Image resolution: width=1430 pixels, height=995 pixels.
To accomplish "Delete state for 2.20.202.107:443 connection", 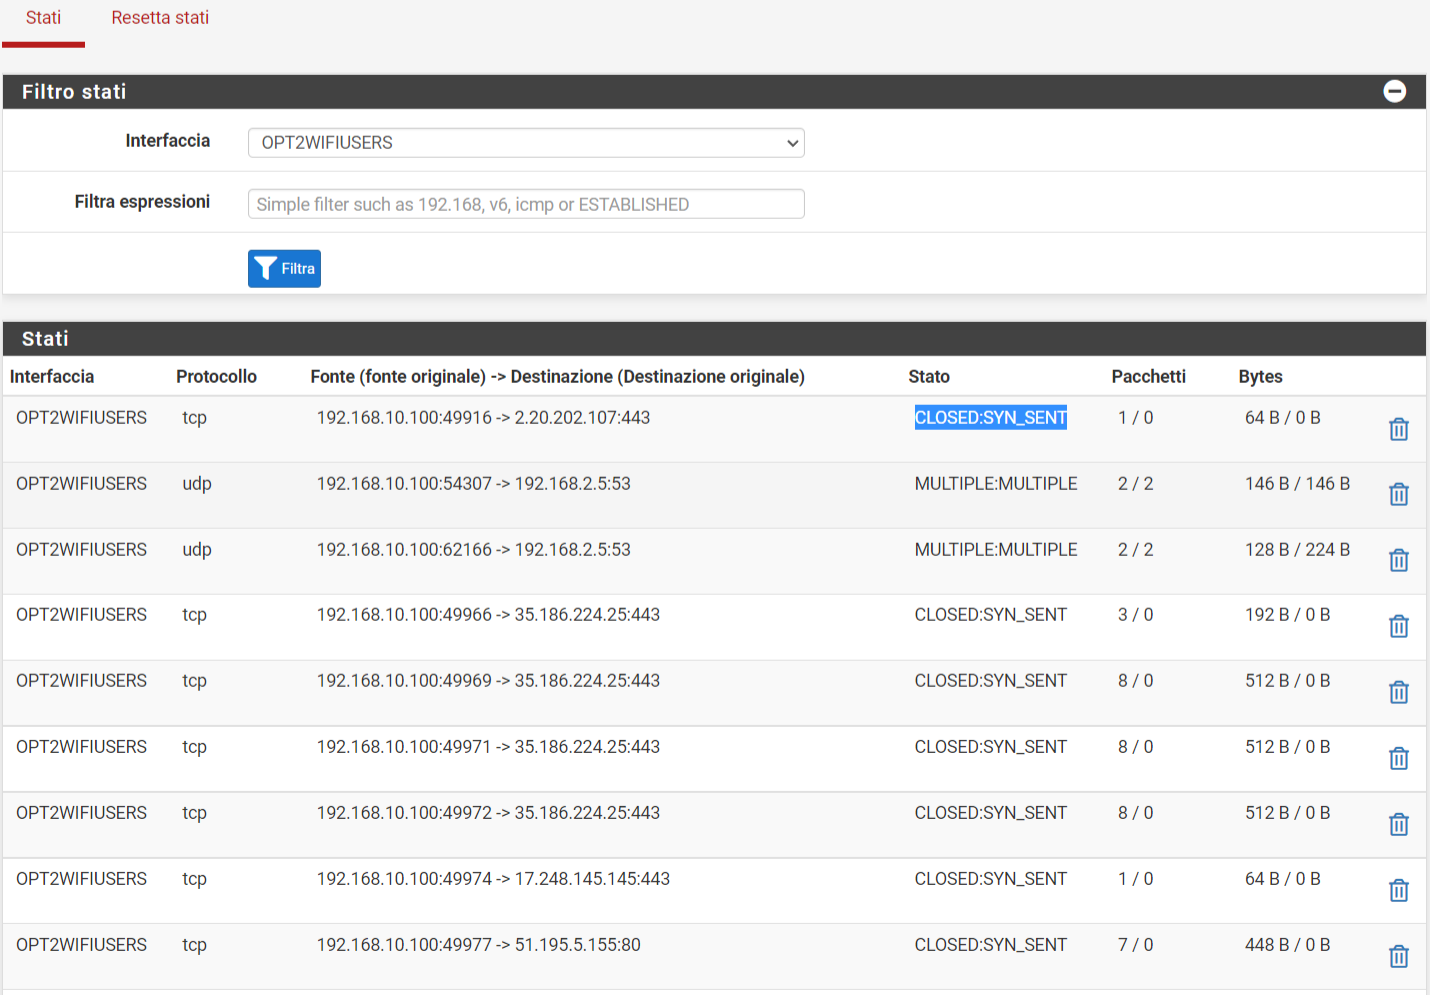I will coord(1398,429).
